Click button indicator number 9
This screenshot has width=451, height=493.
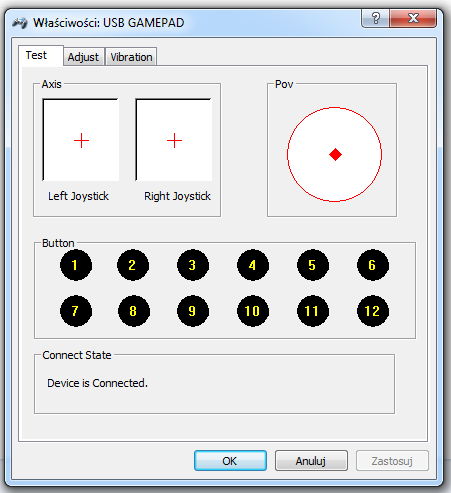click(193, 311)
